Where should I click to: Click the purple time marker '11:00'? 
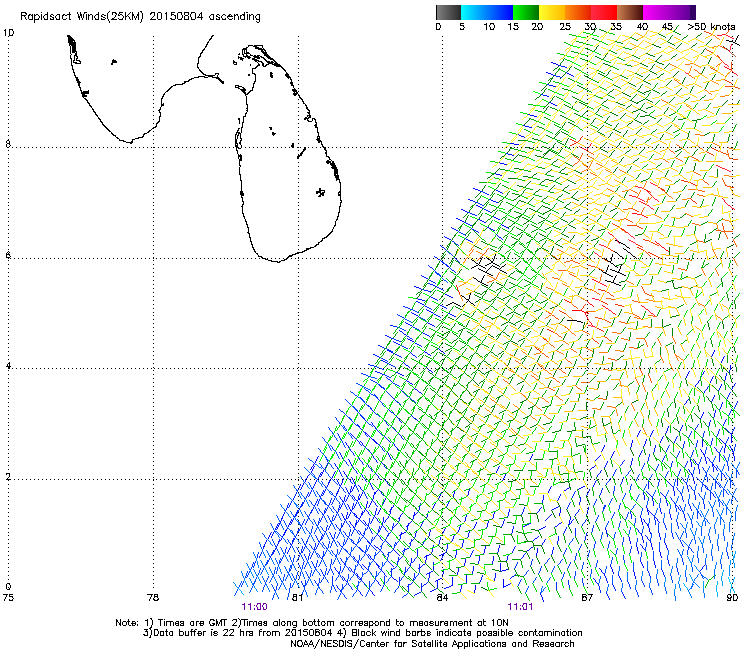[254, 607]
